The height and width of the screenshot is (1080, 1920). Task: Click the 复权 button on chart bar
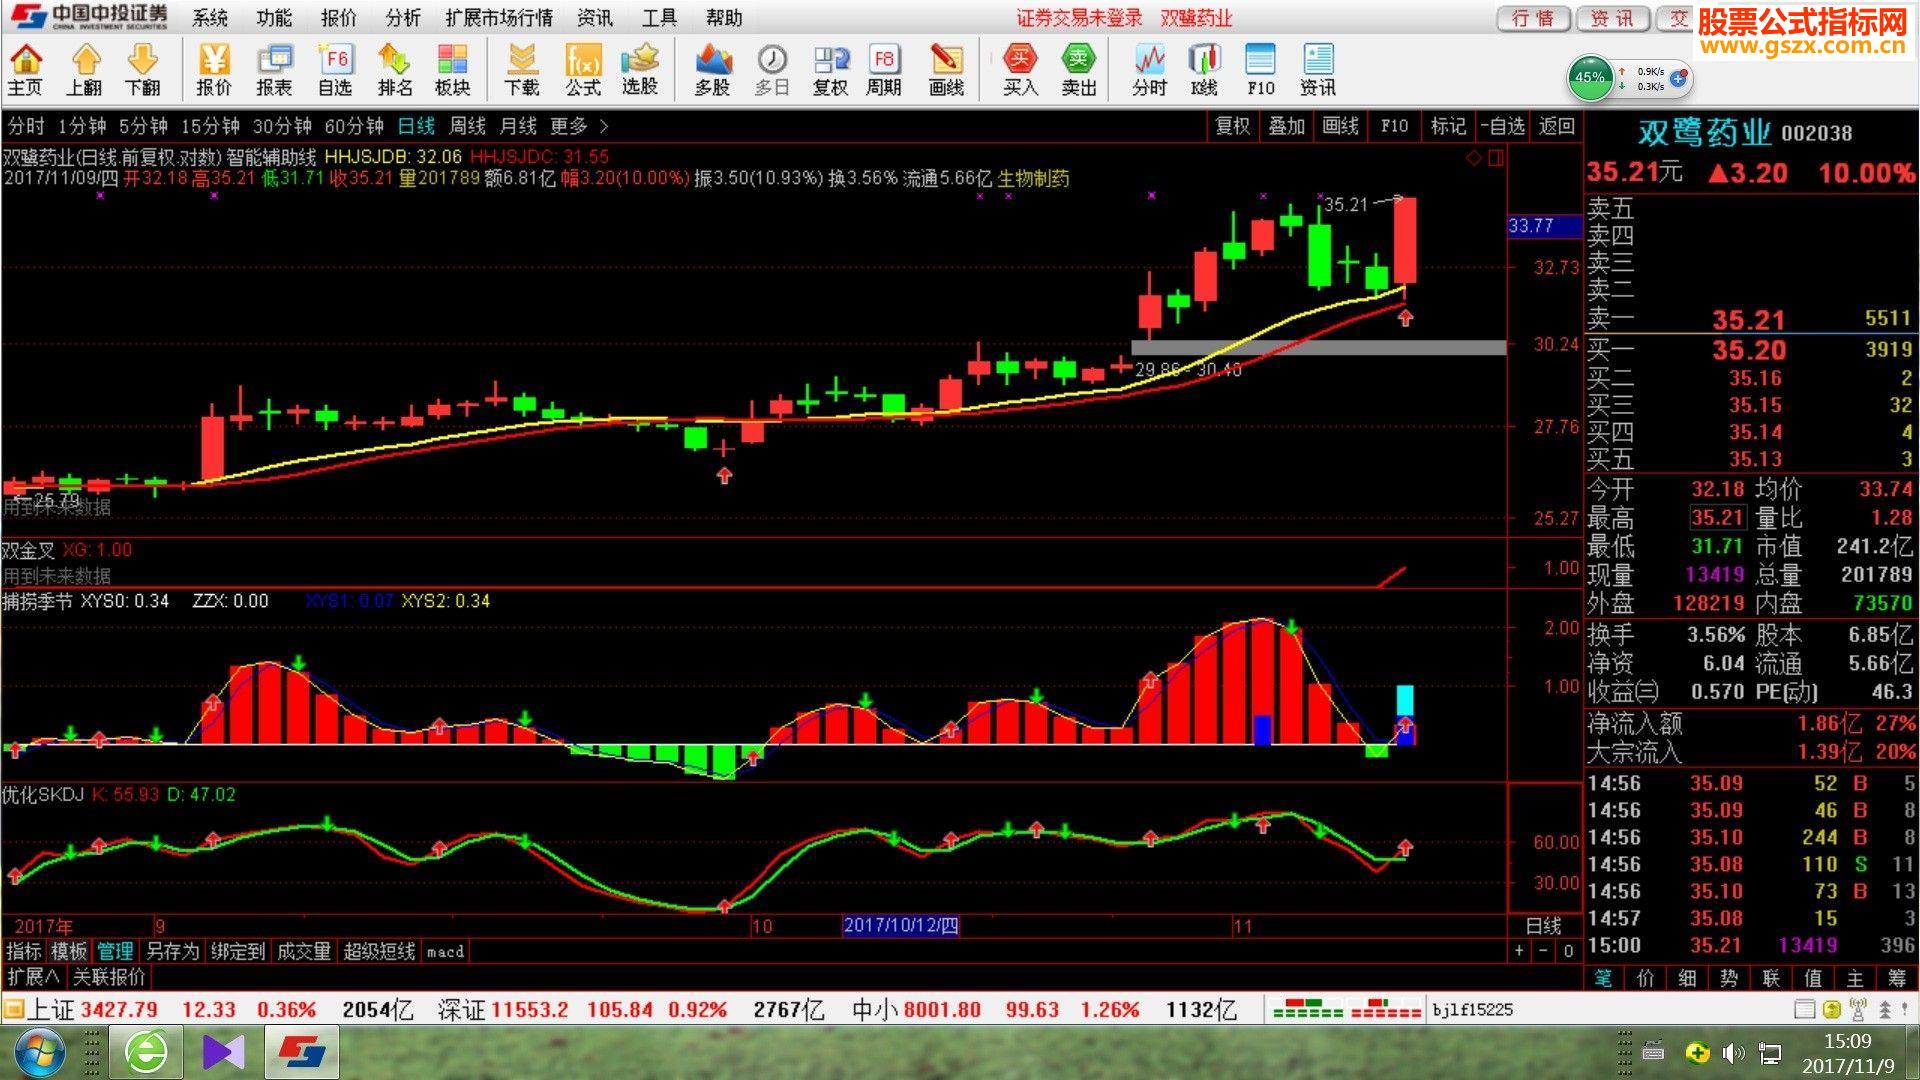click(x=1232, y=126)
